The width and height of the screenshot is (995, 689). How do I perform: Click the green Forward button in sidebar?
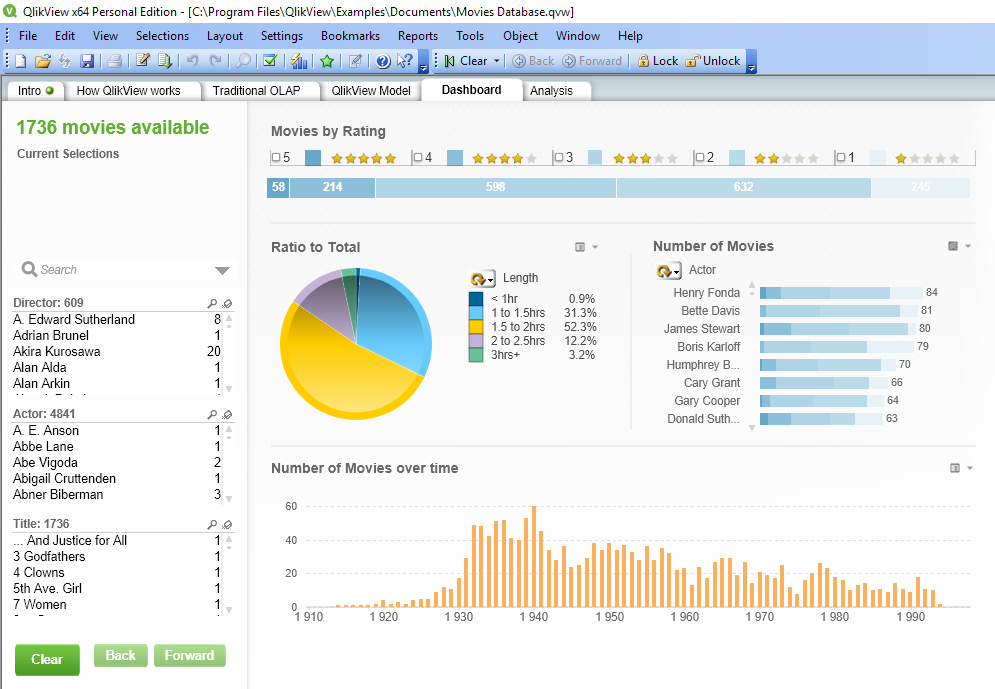[189, 655]
